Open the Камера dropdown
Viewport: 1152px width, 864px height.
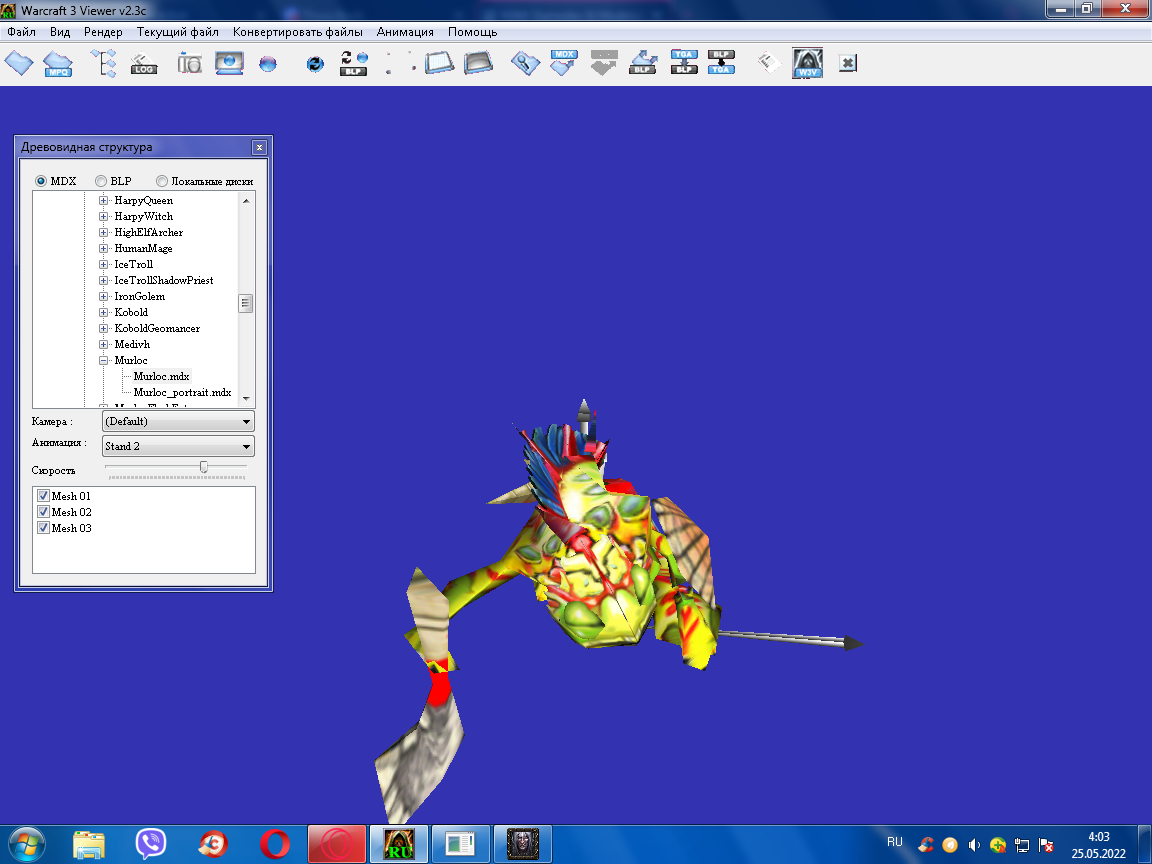pyautogui.click(x=178, y=422)
